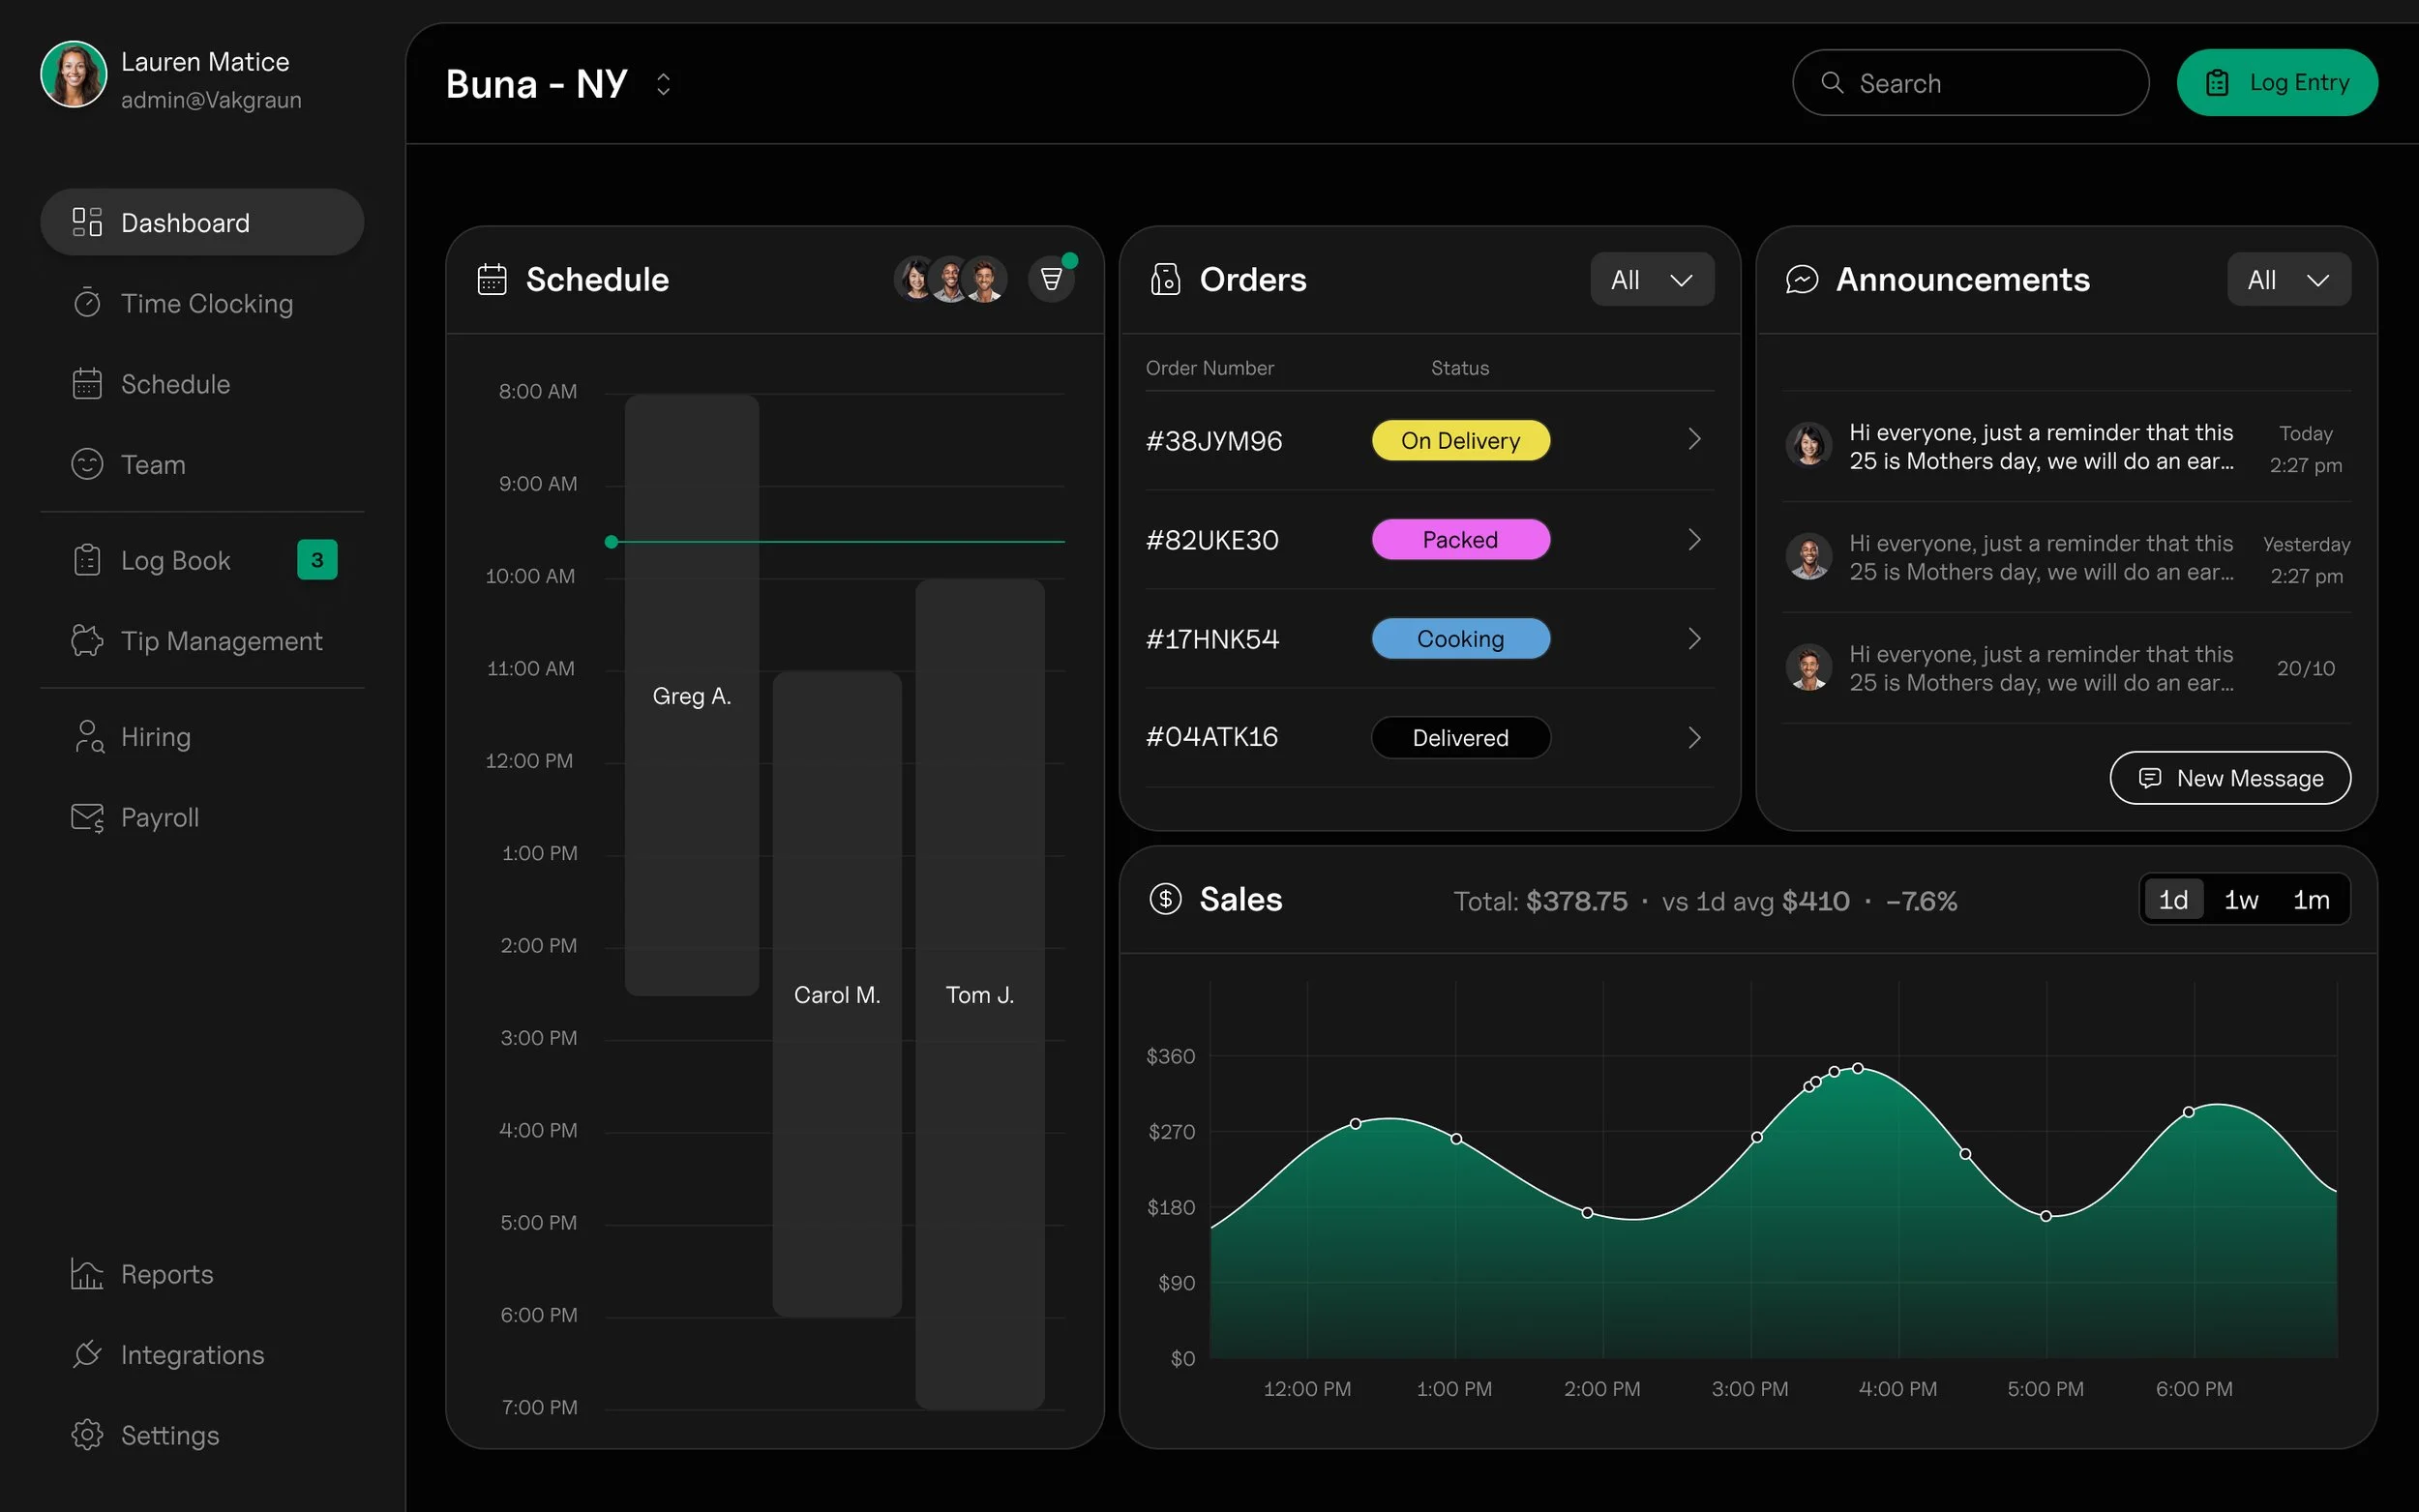The width and height of the screenshot is (2419, 1512).
Task: Click the New Message button
Action: point(2229,778)
